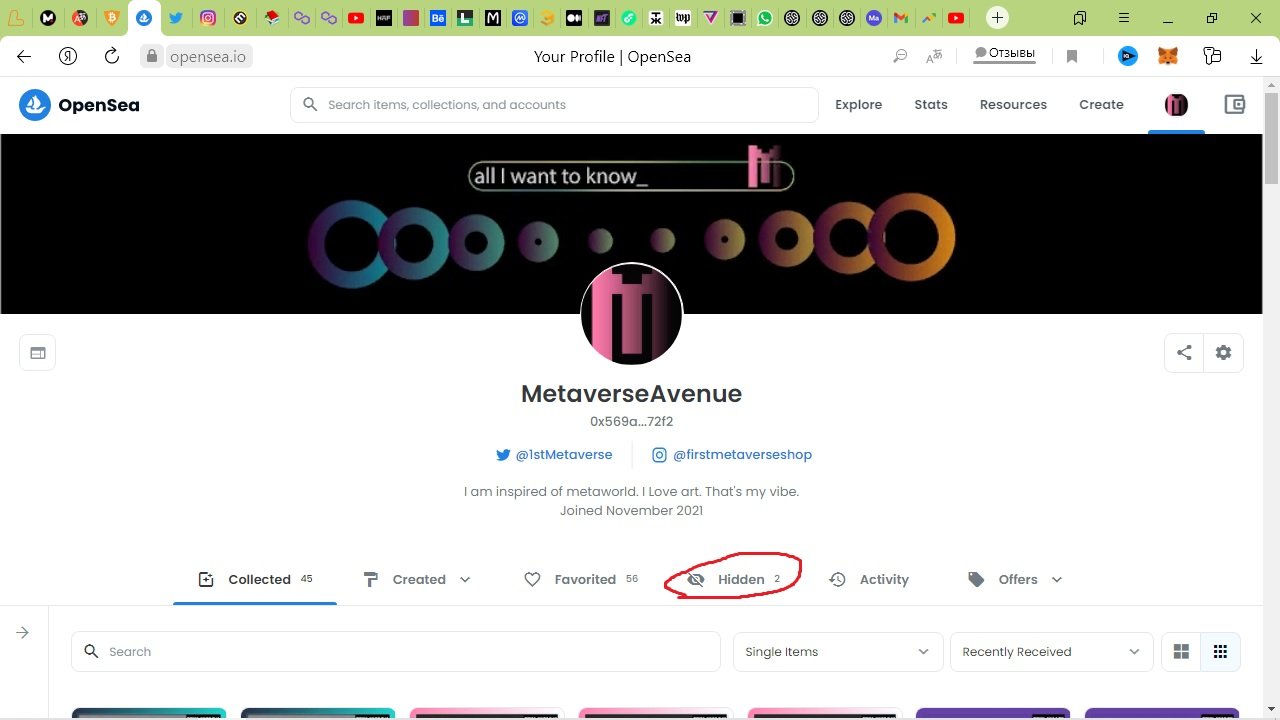Switch to the Favorited tab
The width and height of the screenshot is (1280, 720).
coord(581,579)
